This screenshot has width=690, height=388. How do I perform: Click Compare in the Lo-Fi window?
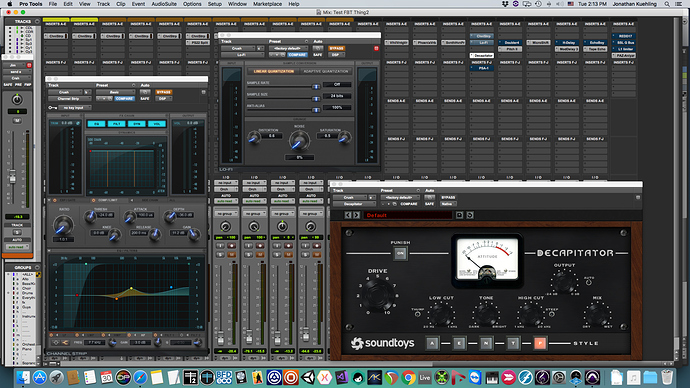(x=297, y=55)
